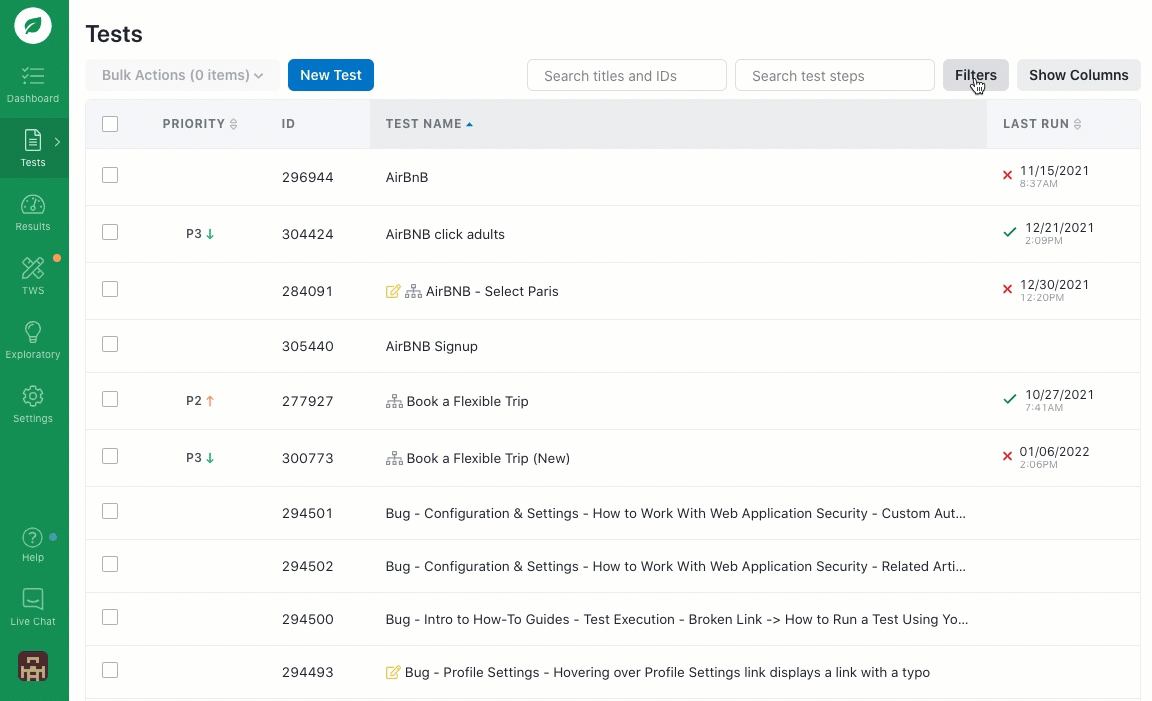This screenshot has width=1152, height=701.
Task: Click passed checkmark for AirBNB click adults run
Action: point(1009,232)
